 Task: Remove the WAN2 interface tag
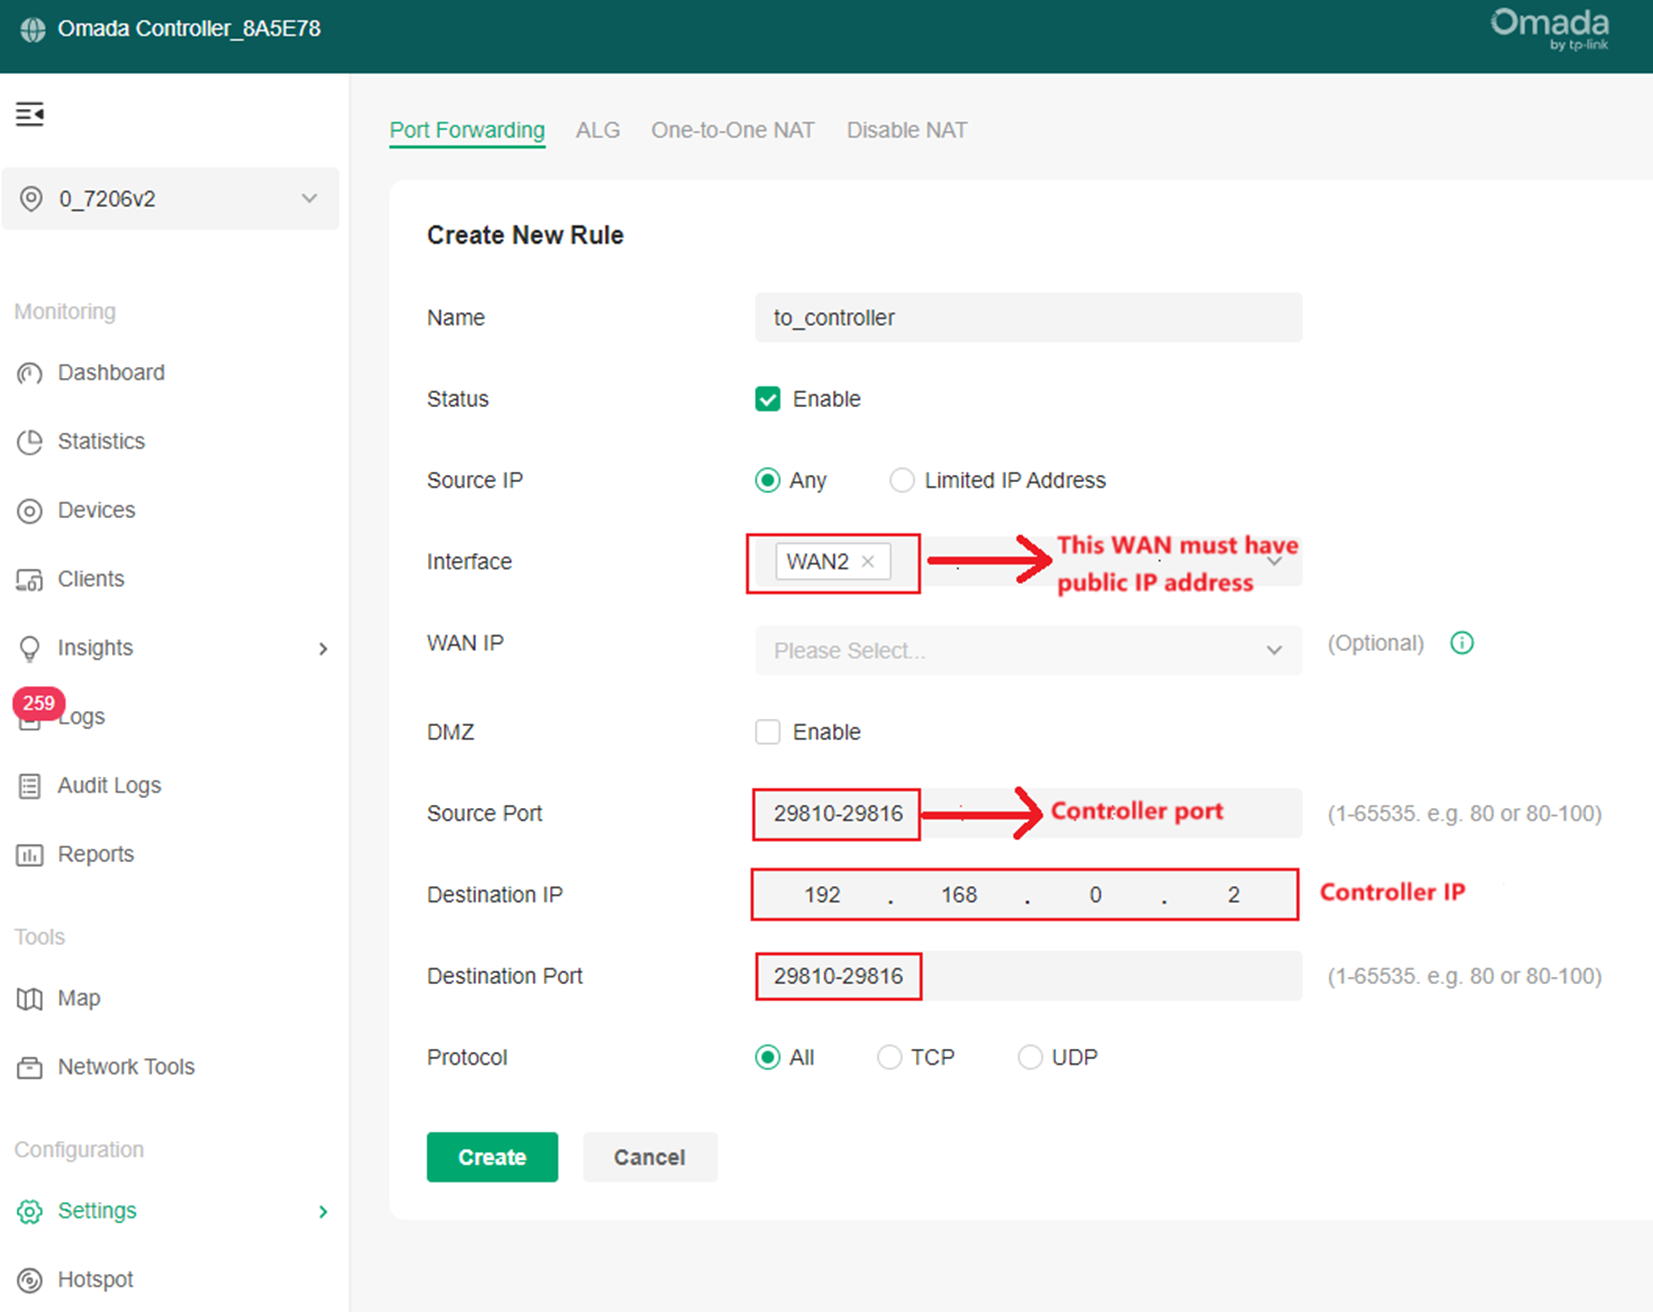(868, 562)
